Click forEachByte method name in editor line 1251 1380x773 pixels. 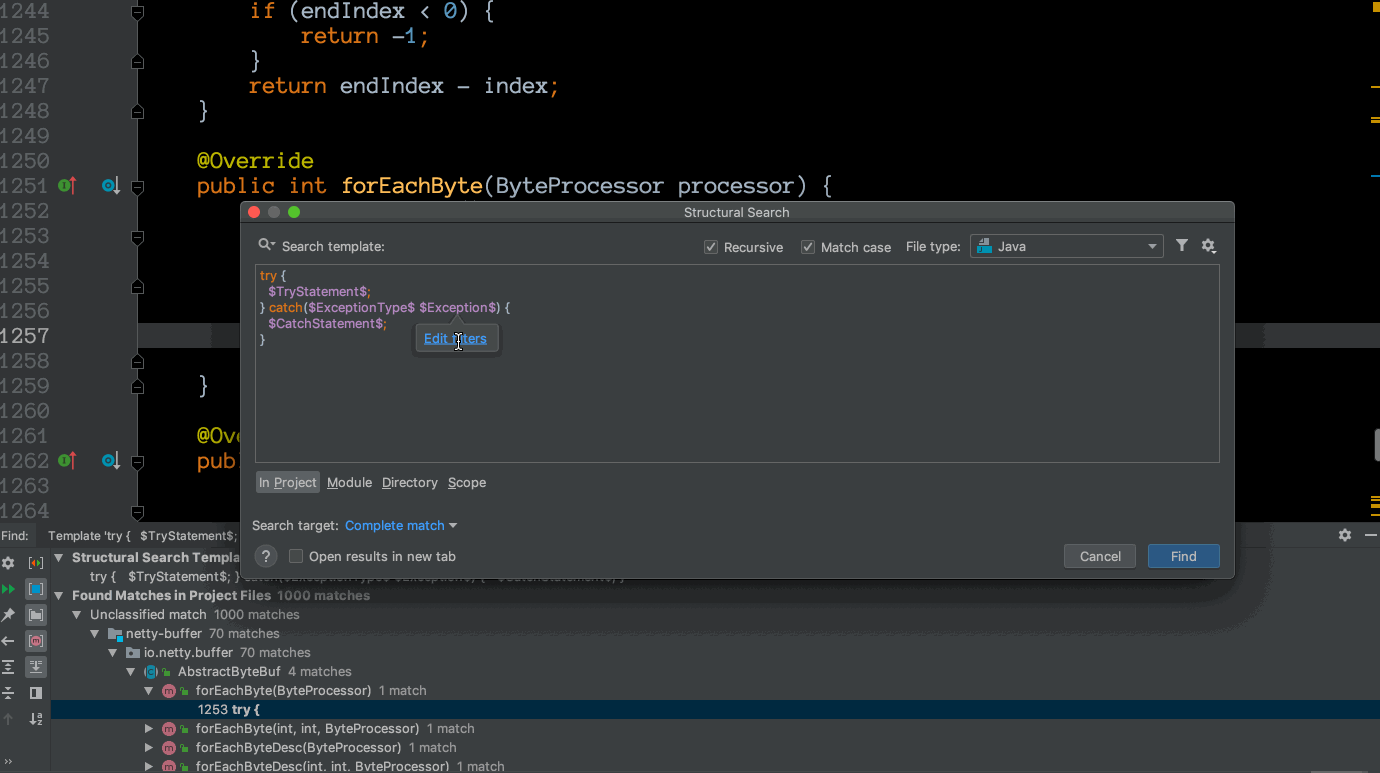pos(412,186)
